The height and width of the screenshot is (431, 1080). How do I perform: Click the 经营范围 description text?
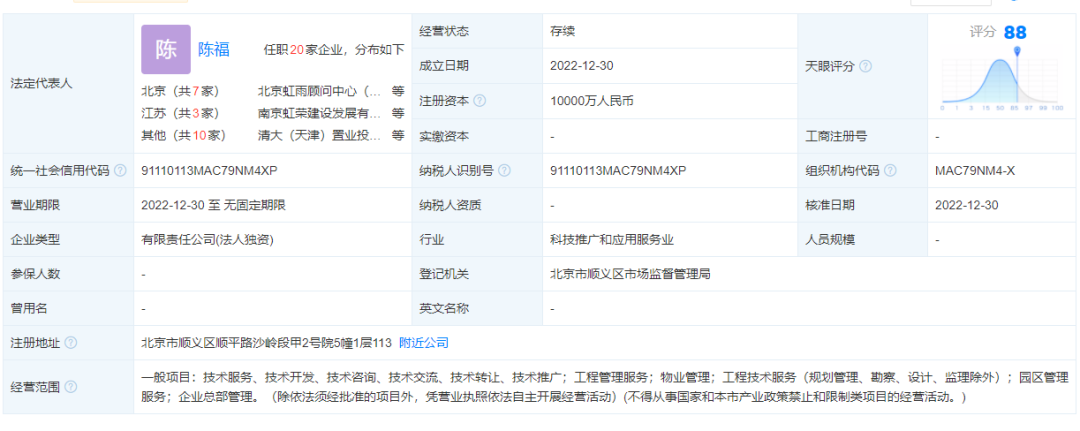605,387
